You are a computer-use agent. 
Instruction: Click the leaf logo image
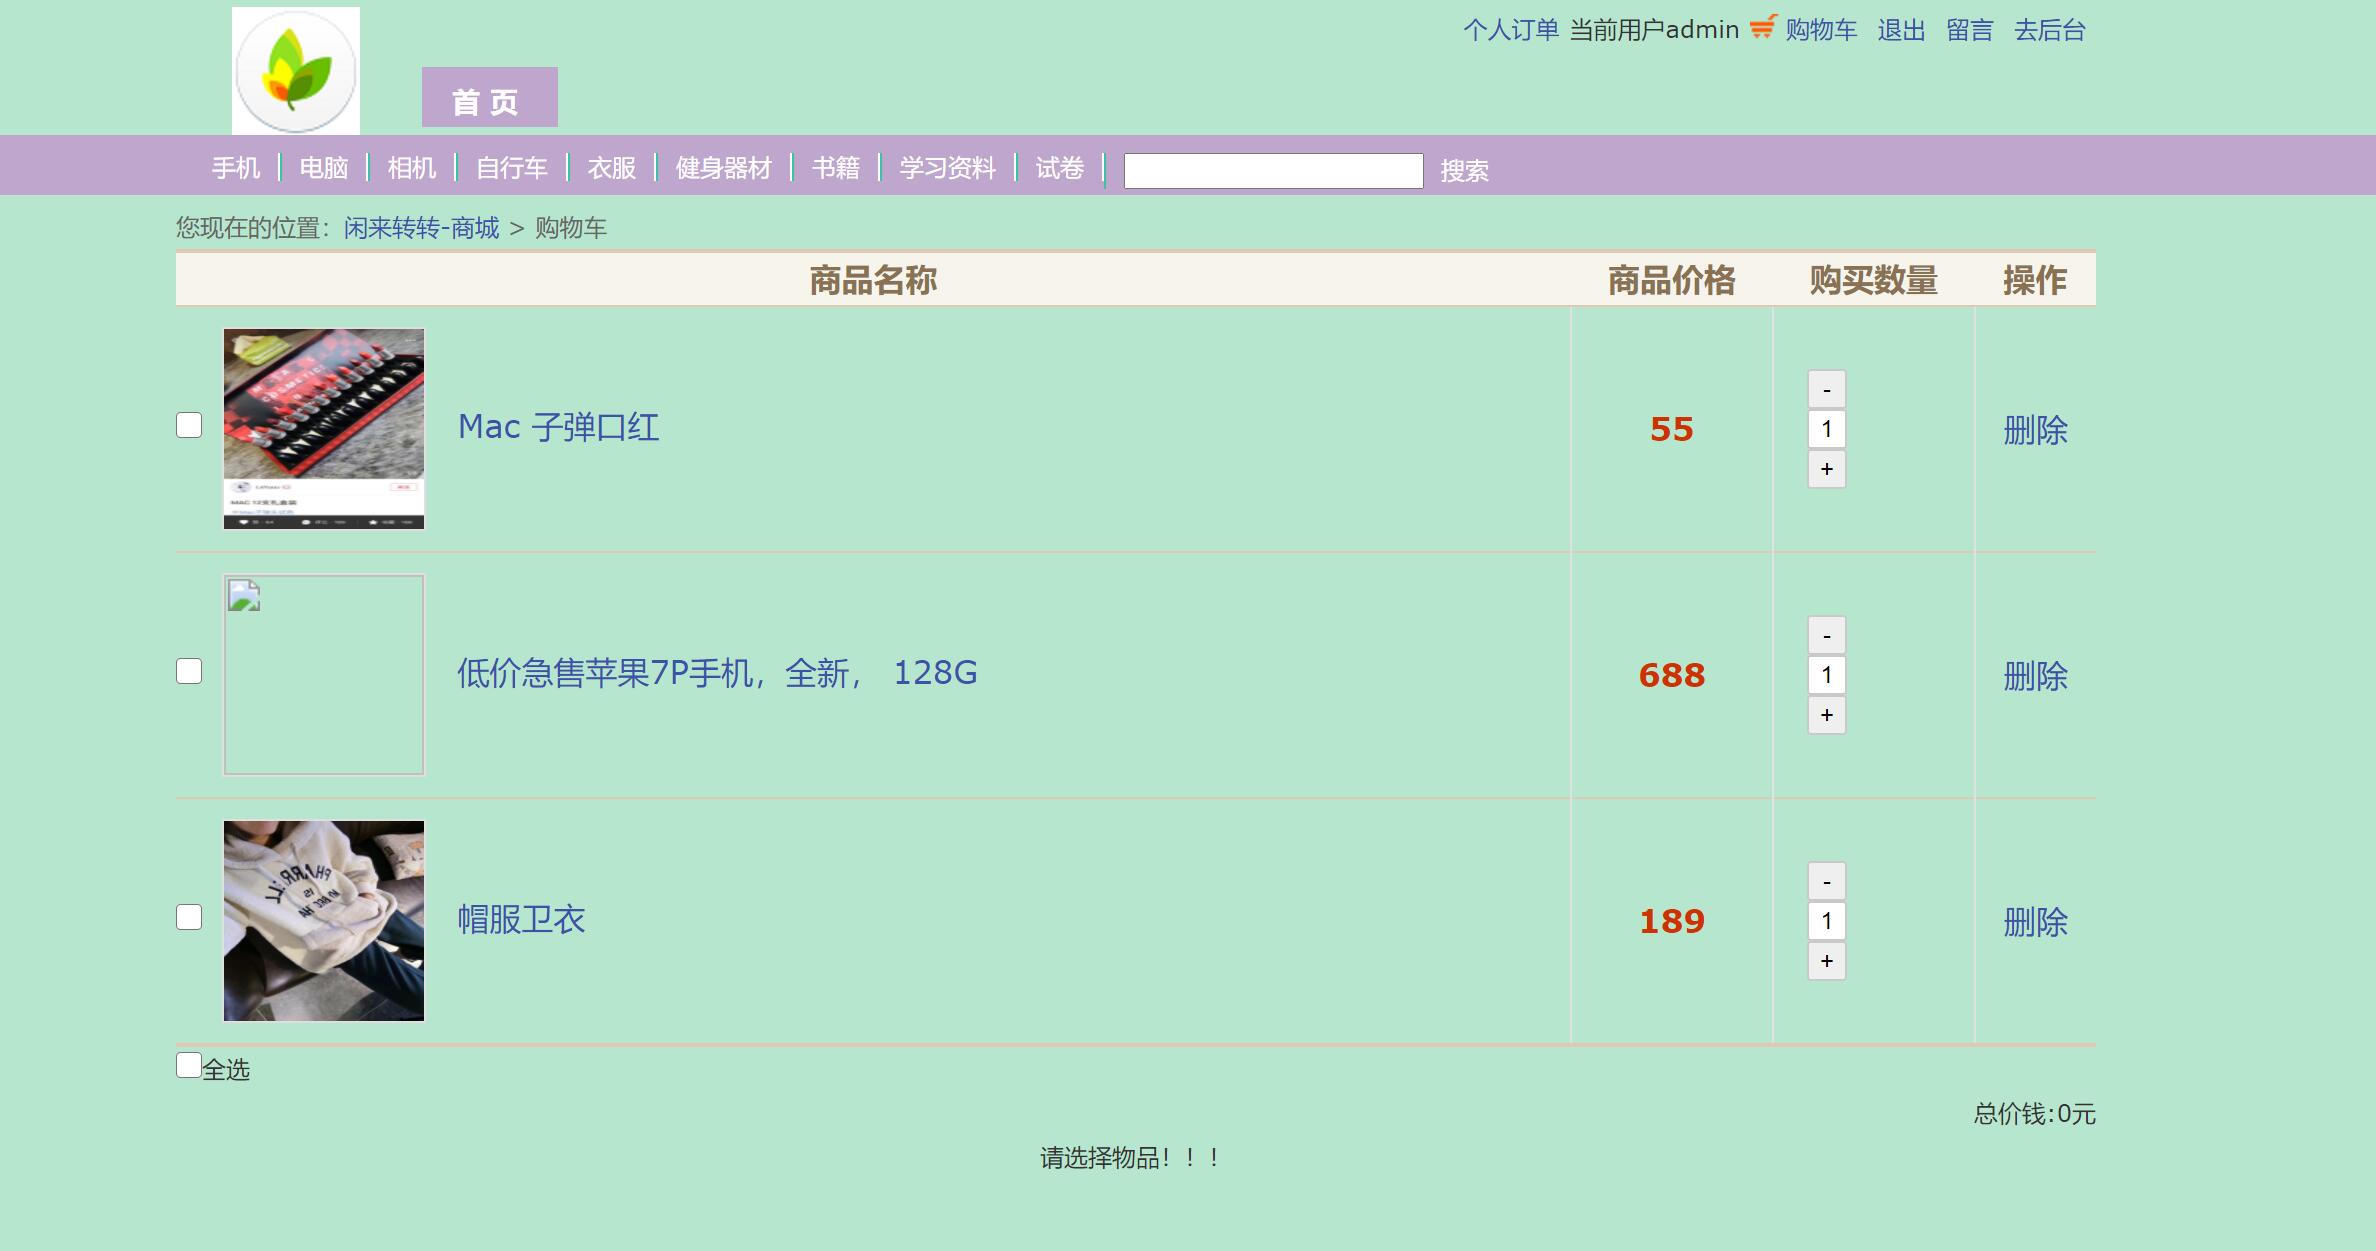(296, 71)
